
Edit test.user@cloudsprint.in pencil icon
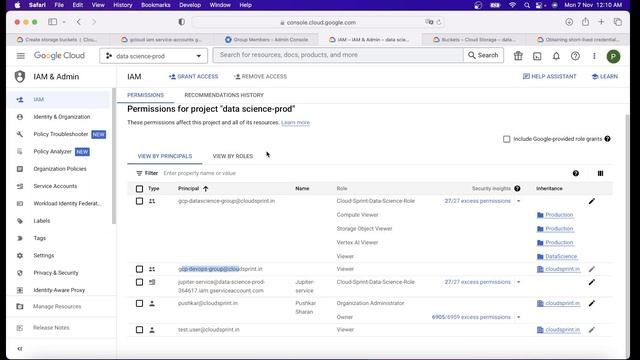(x=591, y=330)
